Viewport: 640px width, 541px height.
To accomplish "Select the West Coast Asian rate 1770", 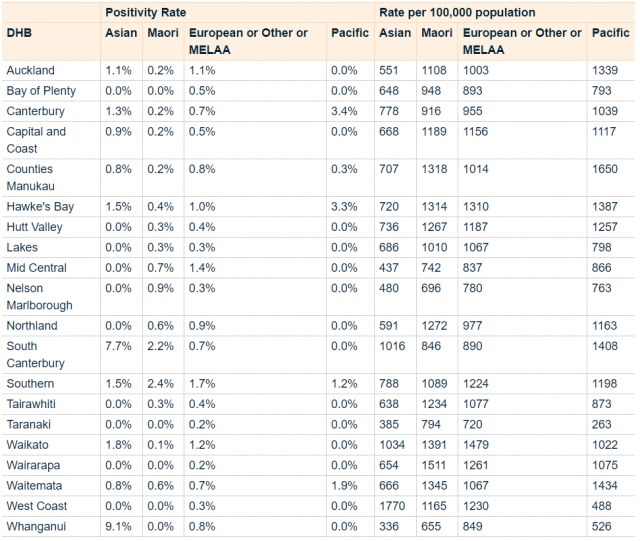I will (392, 506).
